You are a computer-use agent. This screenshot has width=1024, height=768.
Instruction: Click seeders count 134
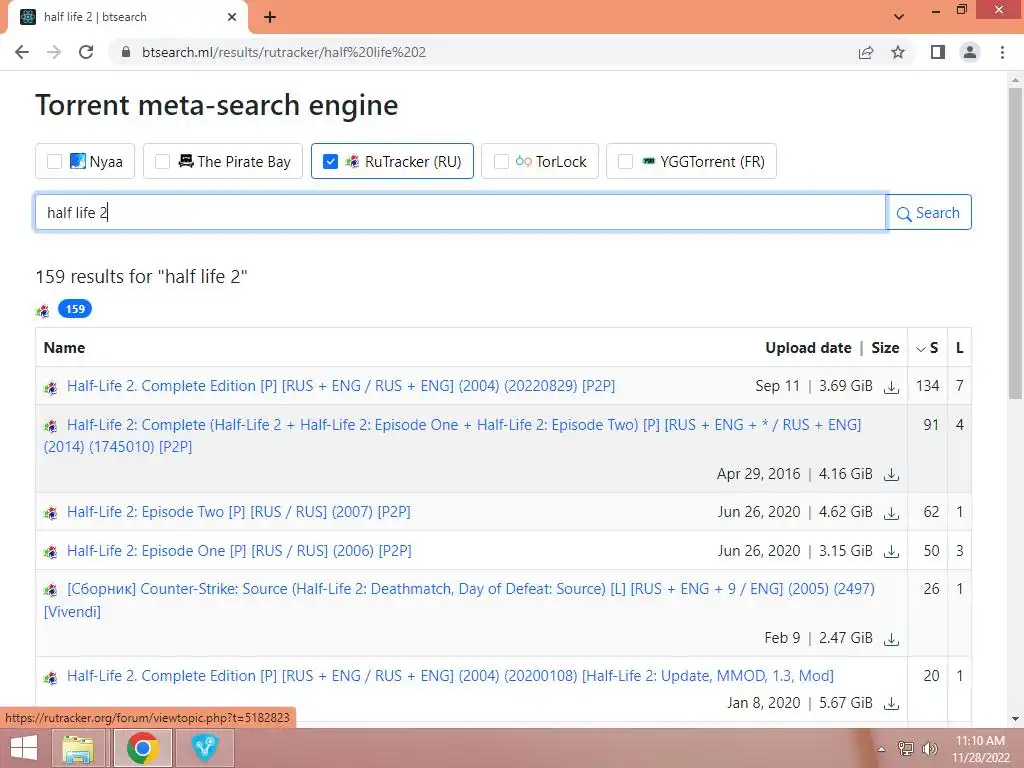[927, 386]
